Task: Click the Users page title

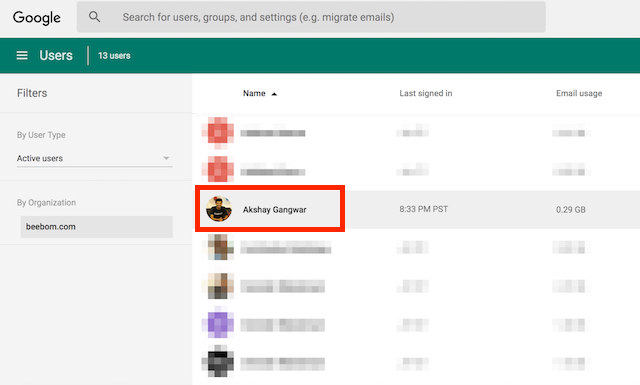Action: point(56,56)
